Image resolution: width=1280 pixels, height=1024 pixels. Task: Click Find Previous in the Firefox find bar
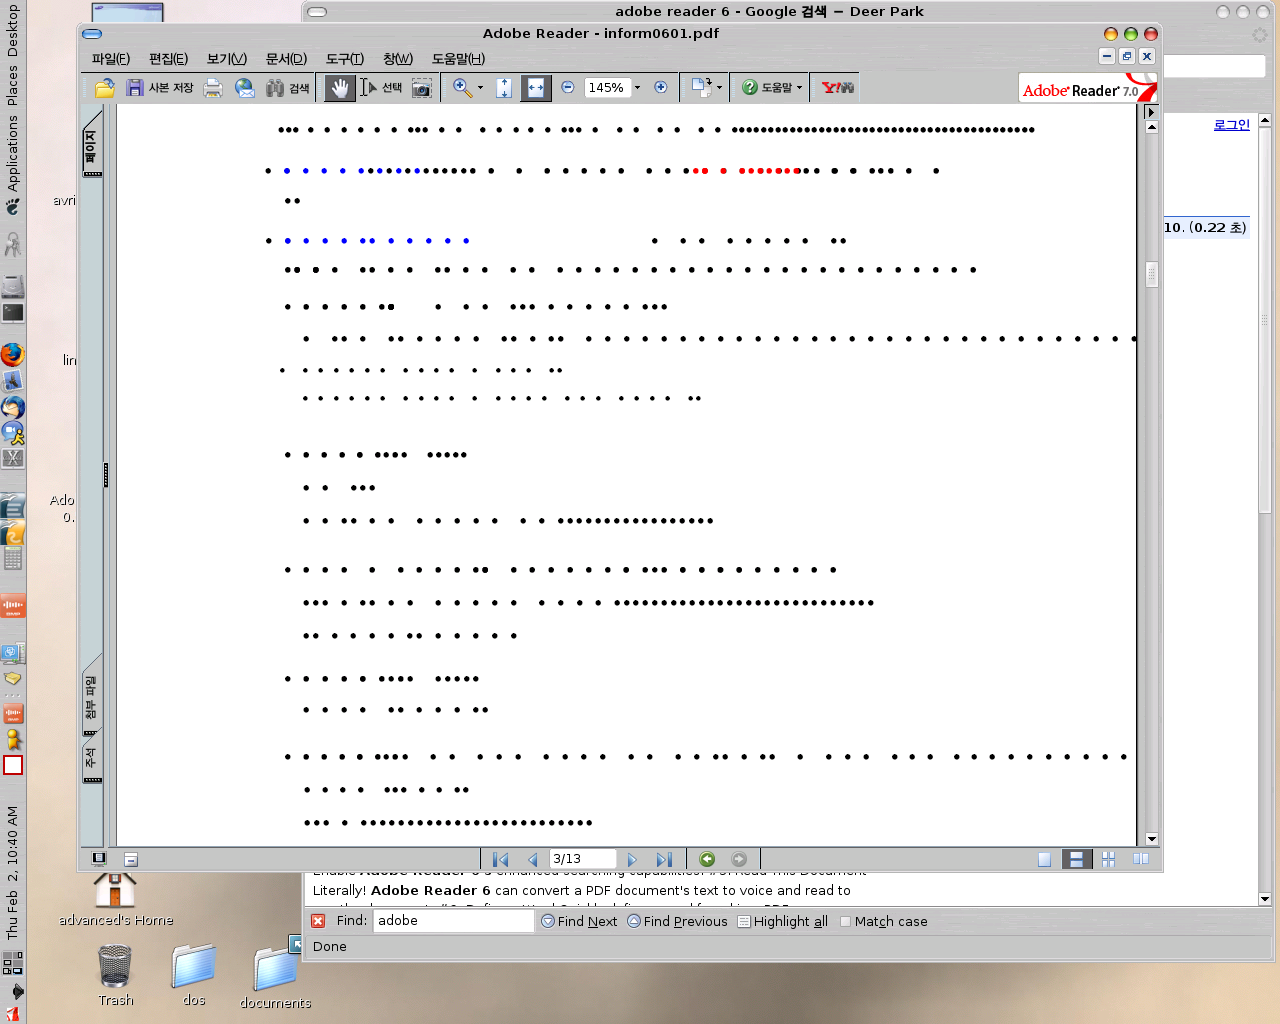coord(677,921)
